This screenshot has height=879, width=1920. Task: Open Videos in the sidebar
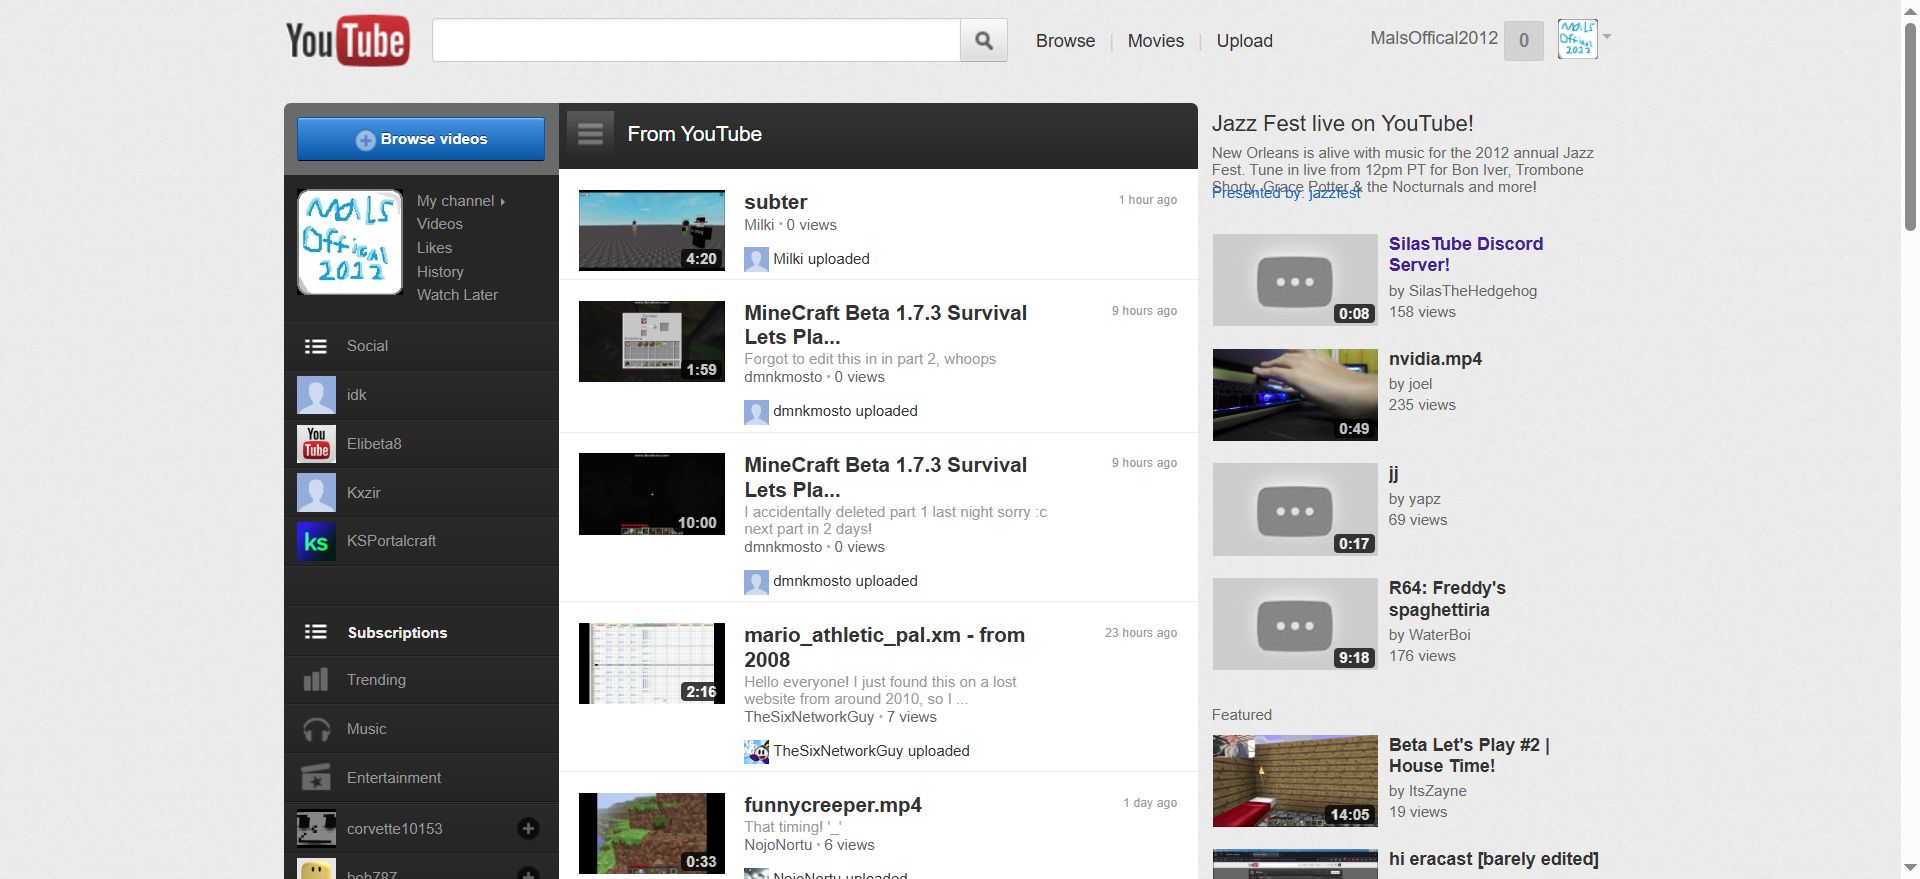pos(440,224)
